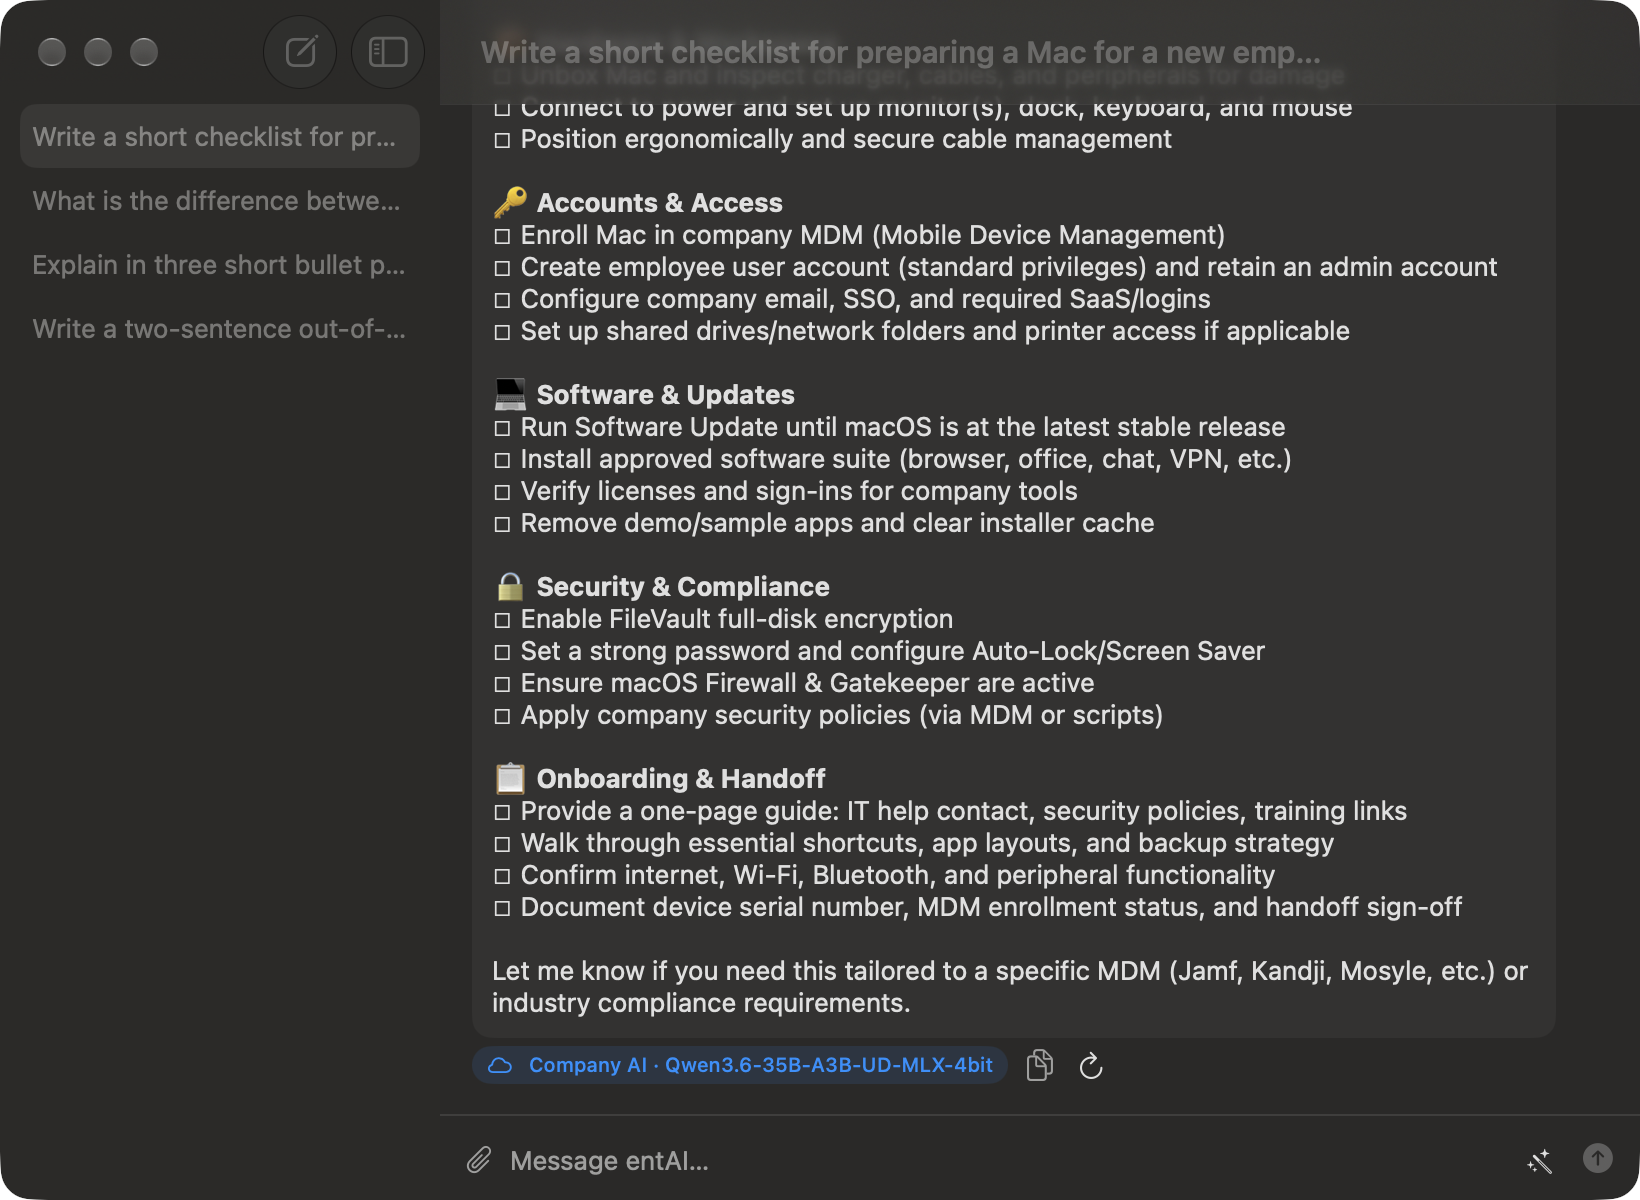Viewport: 1640px width, 1200px height.
Task: Click 'Walk through essential shortcuts' line
Action: coord(914,843)
